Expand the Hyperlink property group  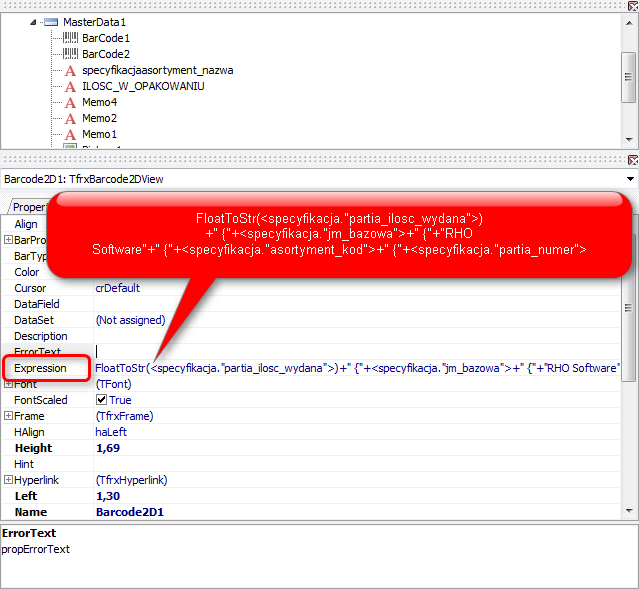(9, 480)
